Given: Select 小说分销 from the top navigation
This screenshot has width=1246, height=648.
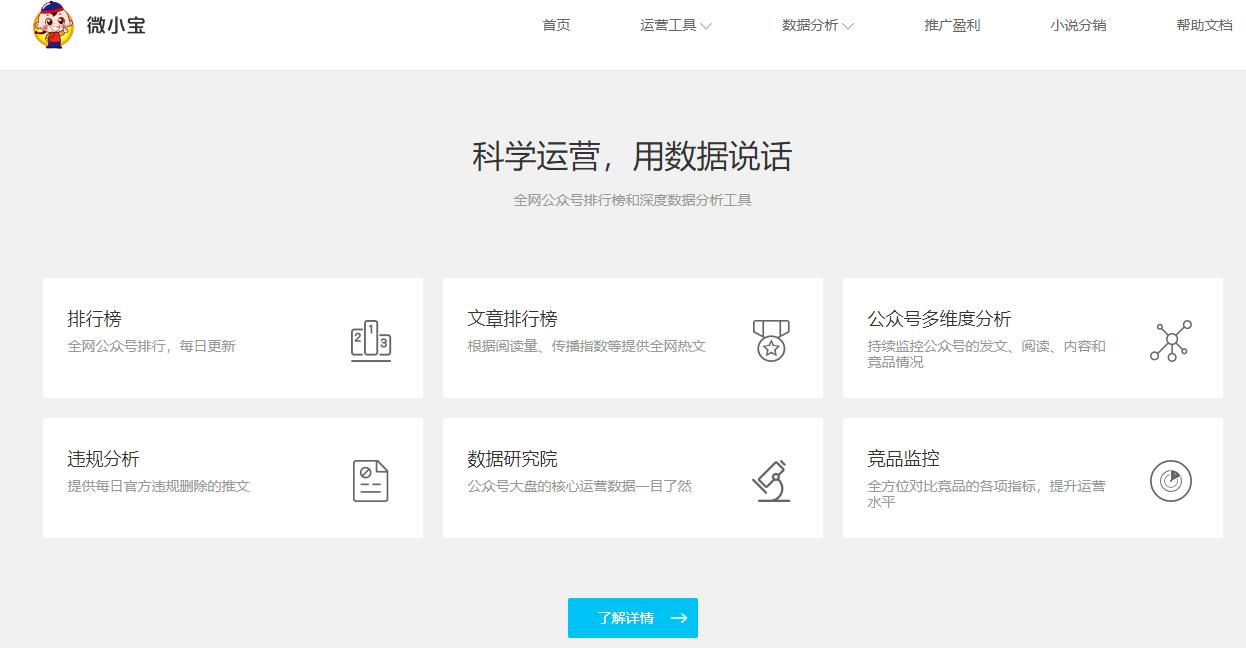Looking at the screenshot, I should [1078, 25].
